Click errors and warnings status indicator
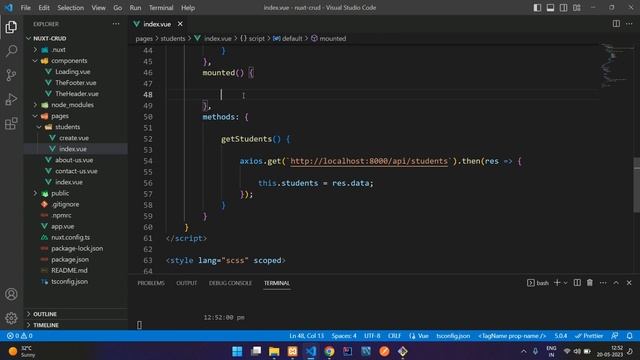Screen dimensions: 640x360 coord(20,336)
